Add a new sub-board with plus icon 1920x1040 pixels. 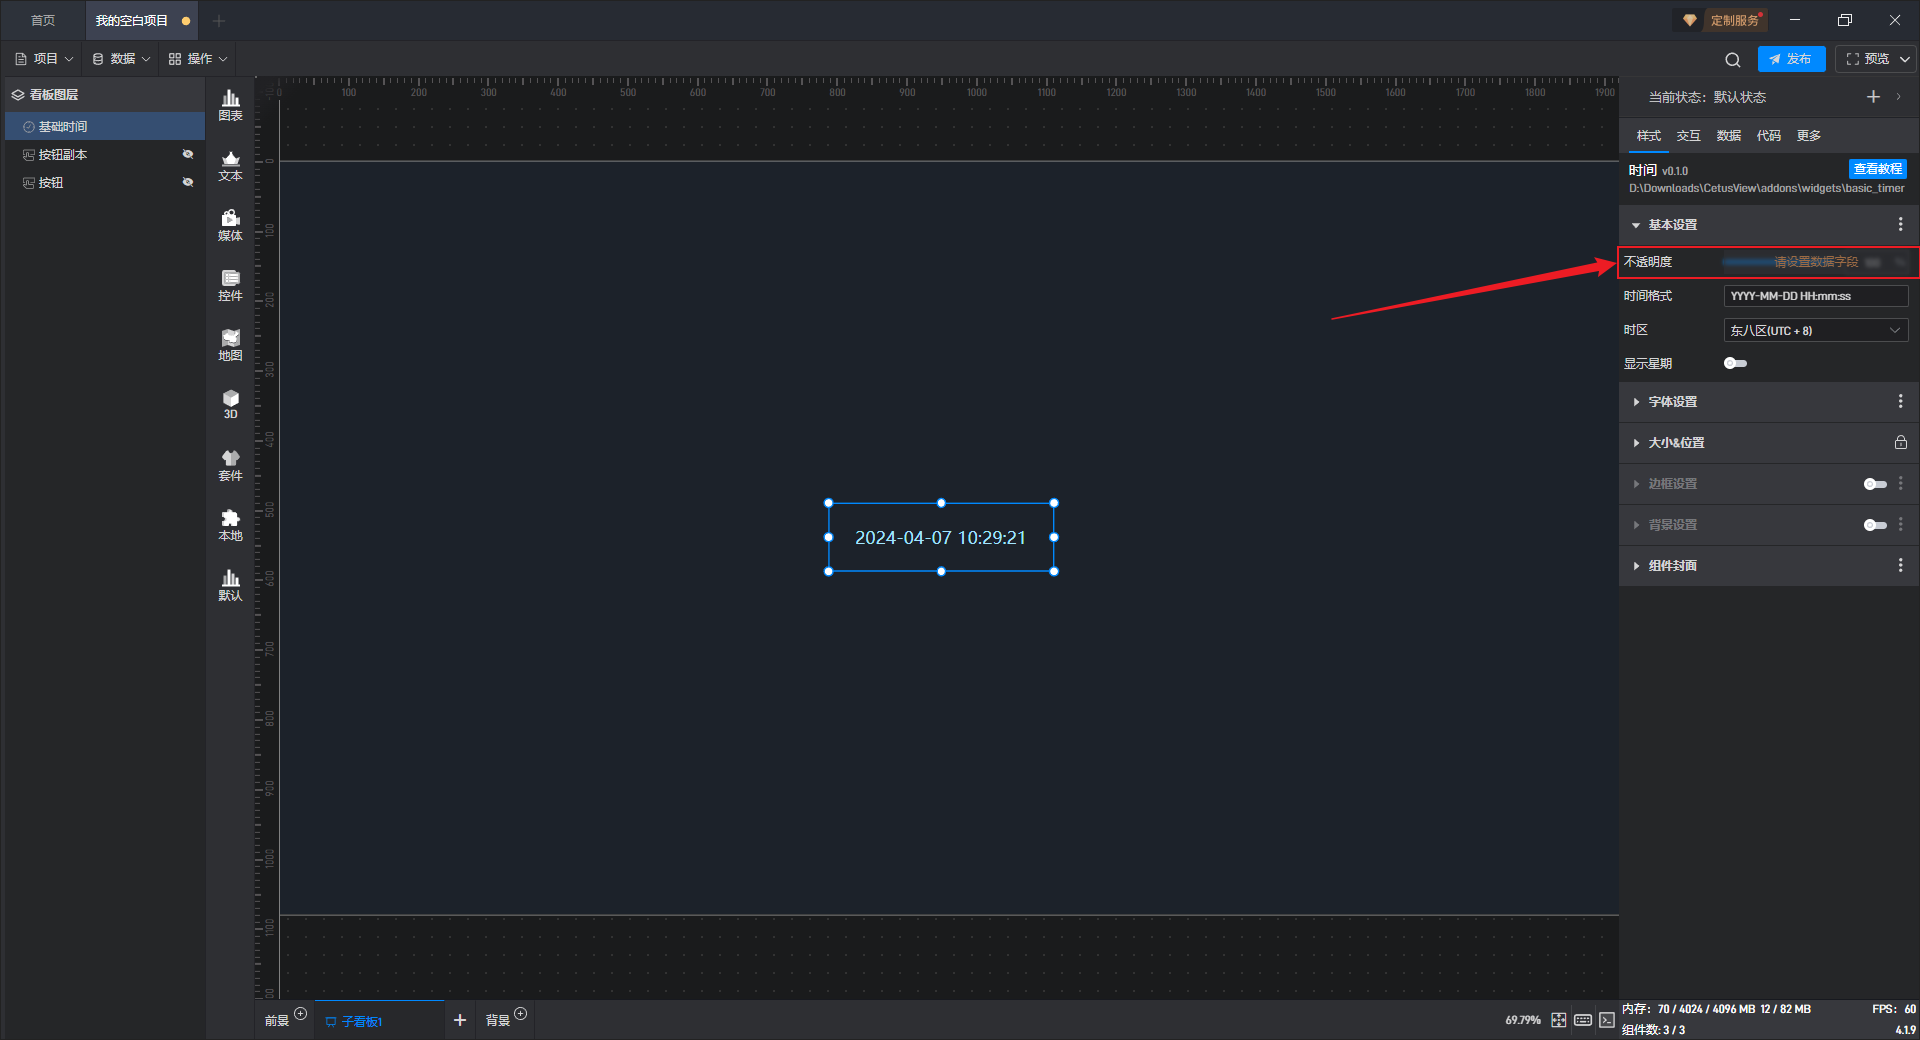coord(460,1020)
